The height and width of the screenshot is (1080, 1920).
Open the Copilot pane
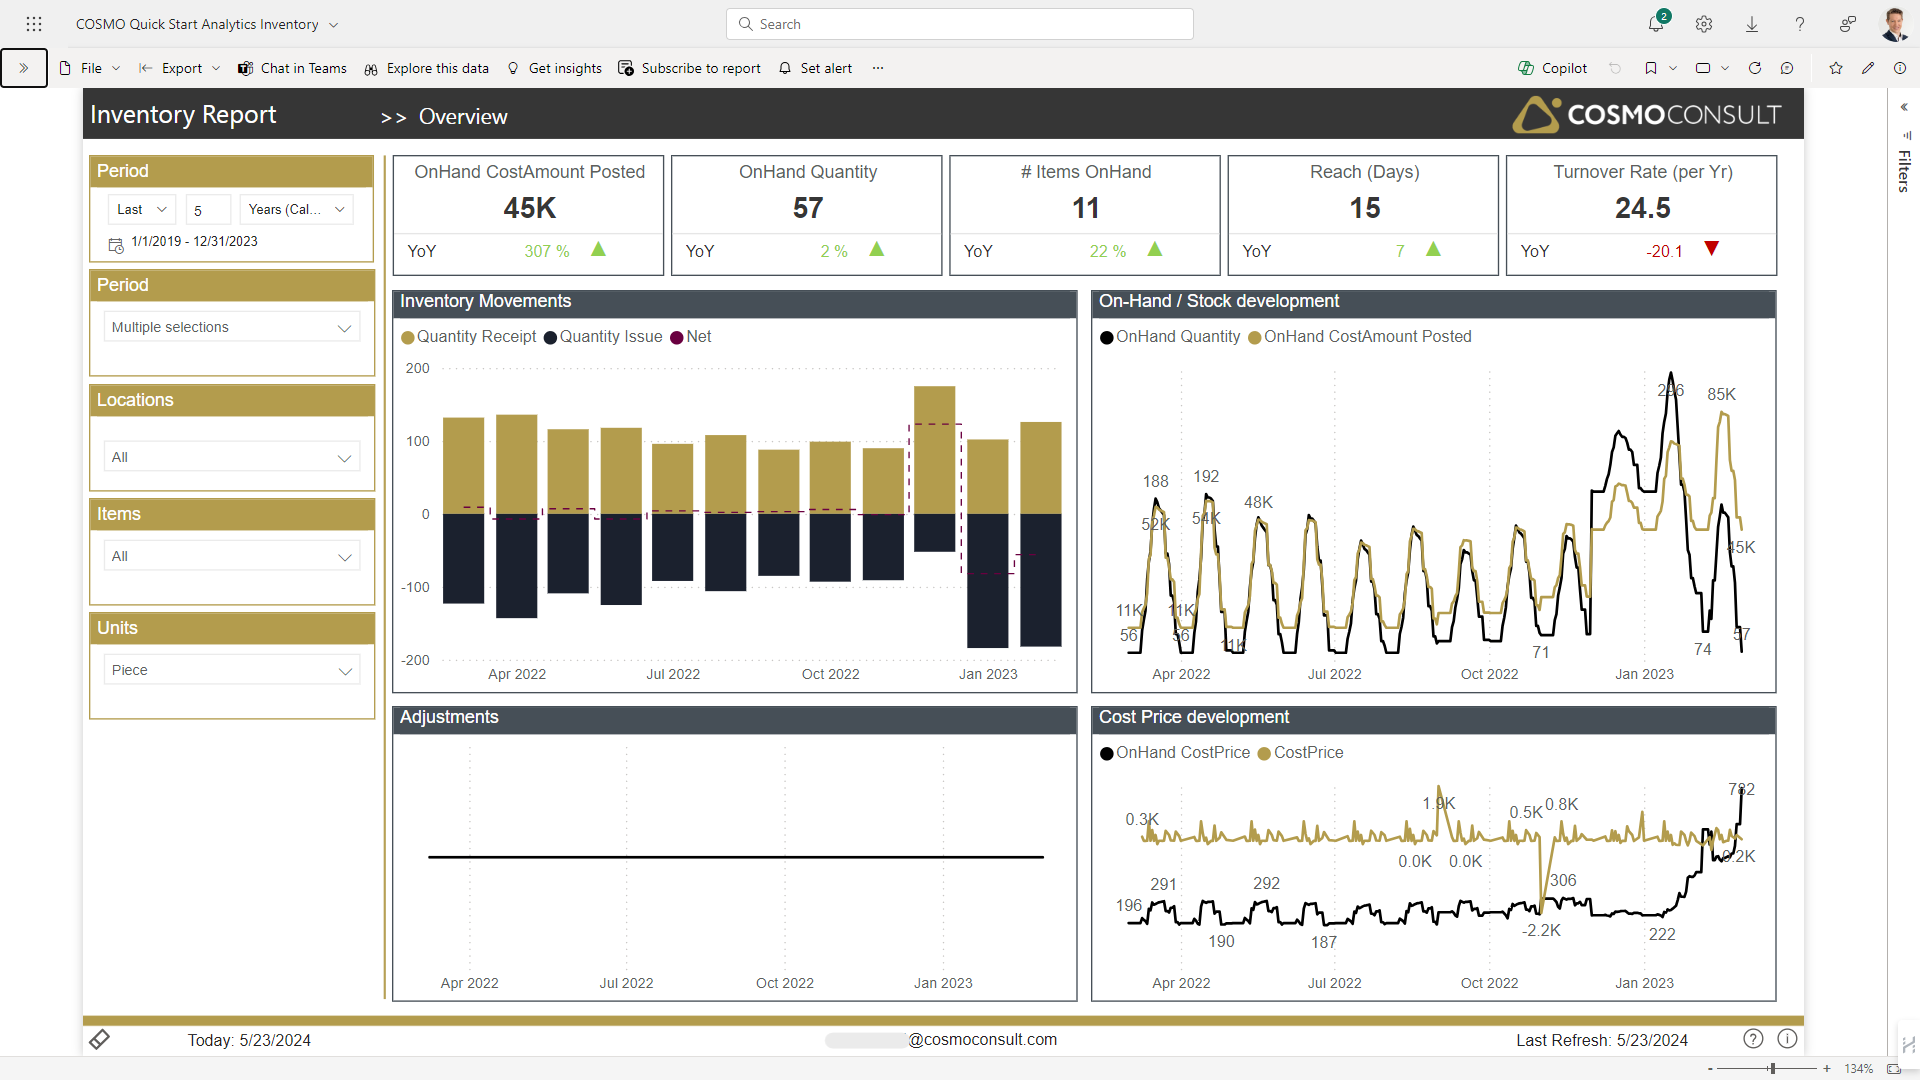click(x=1552, y=68)
